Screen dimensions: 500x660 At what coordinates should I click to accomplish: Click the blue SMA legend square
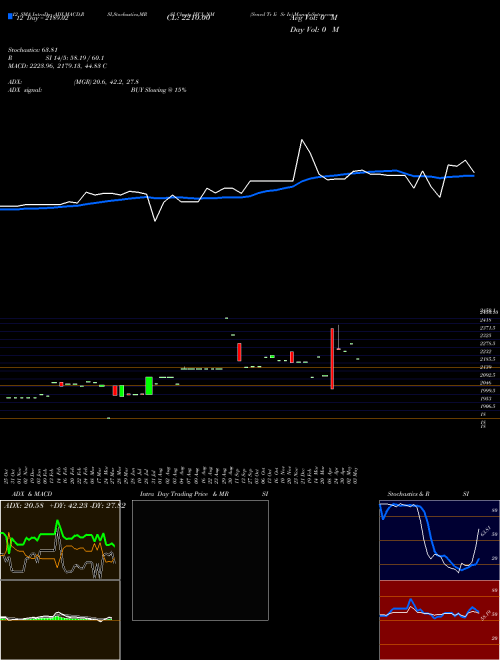point(10,16)
